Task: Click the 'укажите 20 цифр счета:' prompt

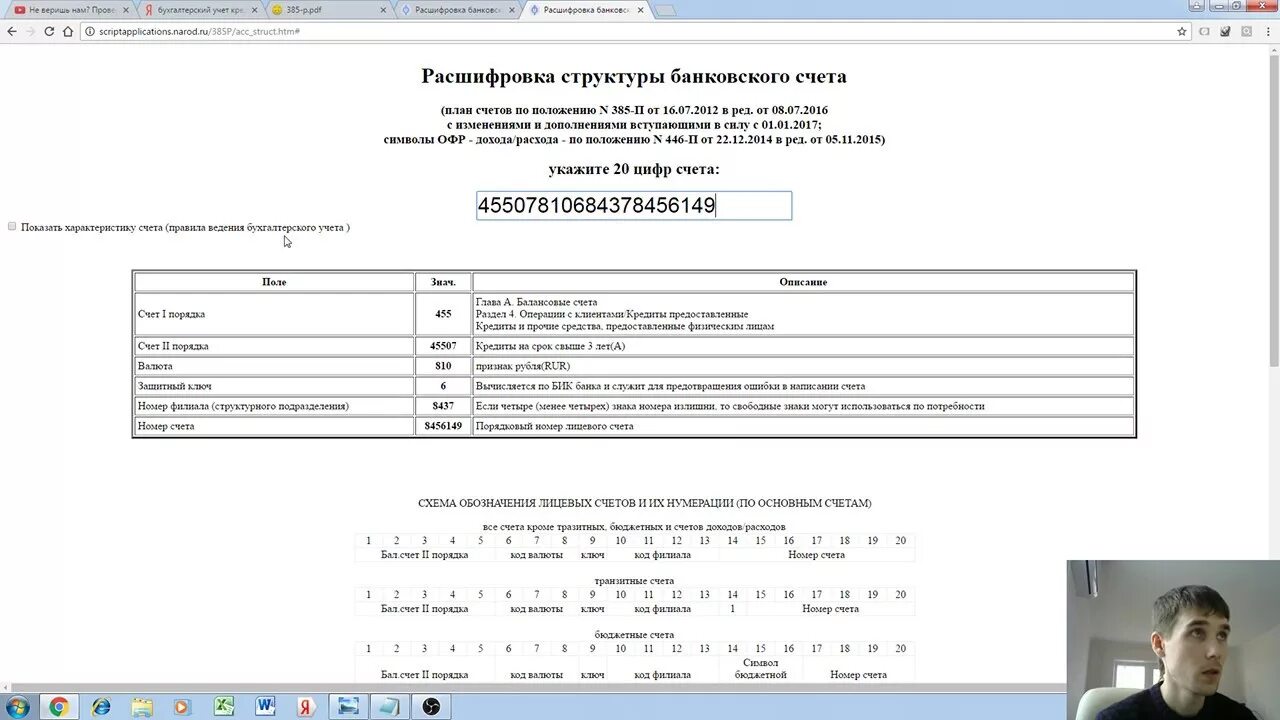Action: [x=634, y=169]
